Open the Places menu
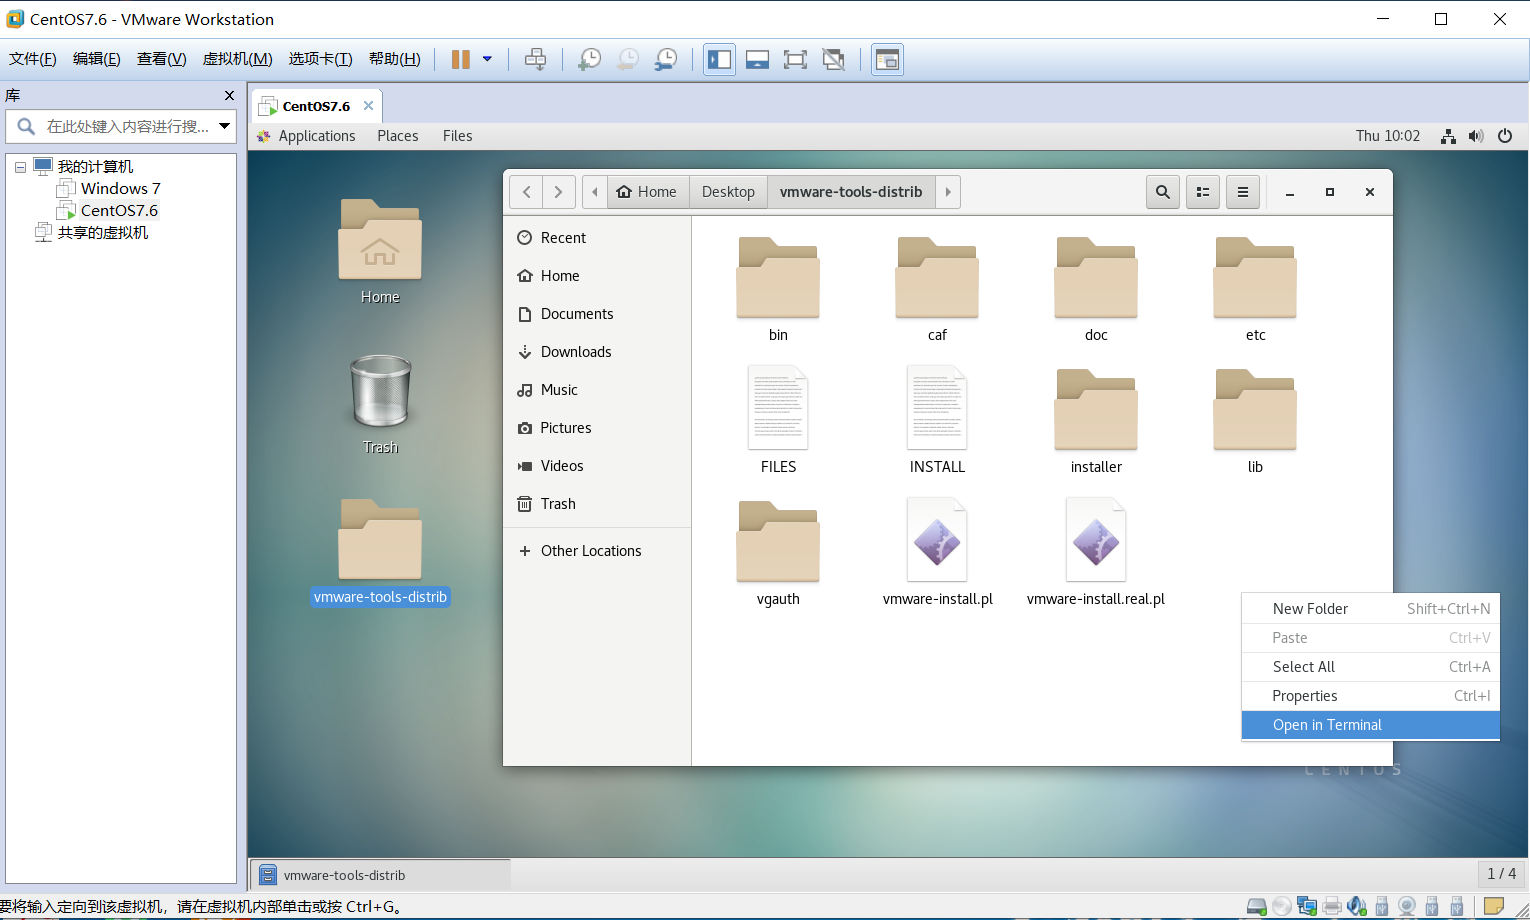 click(x=398, y=136)
